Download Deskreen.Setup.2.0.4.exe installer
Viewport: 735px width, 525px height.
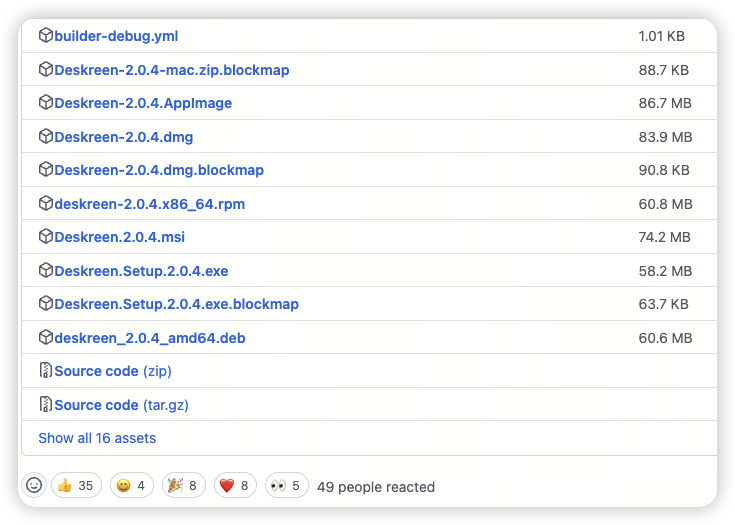coord(141,271)
